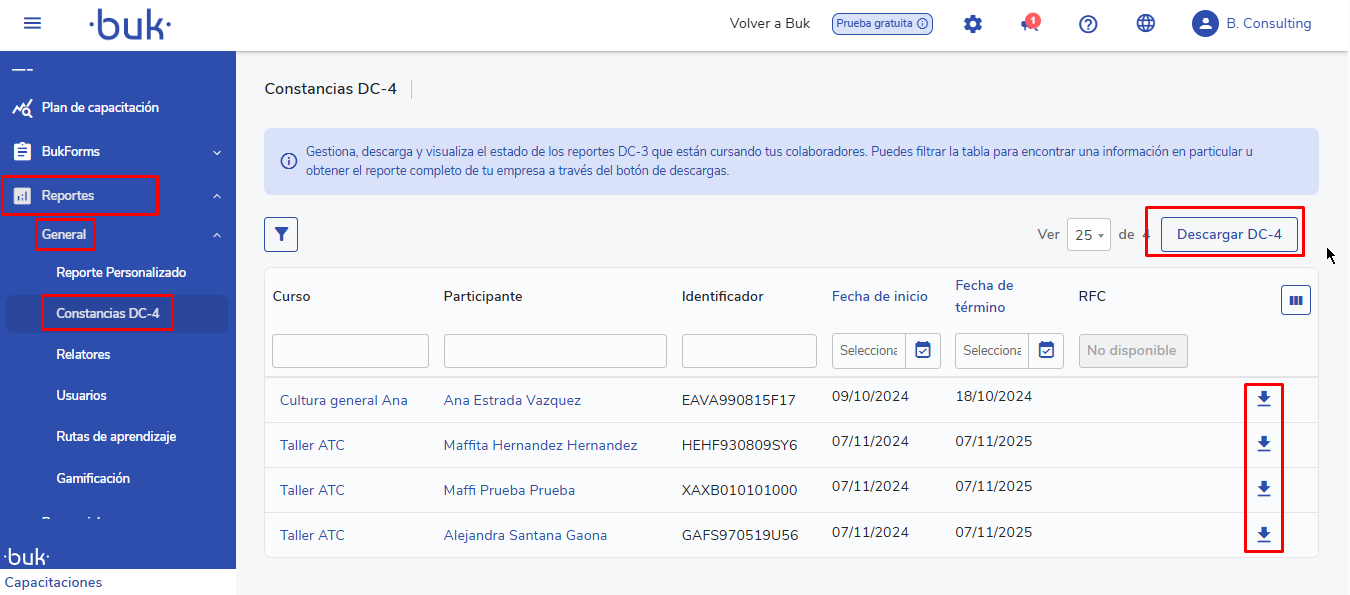The image size is (1350, 595).
Task: Open notifications megaphone icon
Action: click(x=1030, y=24)
